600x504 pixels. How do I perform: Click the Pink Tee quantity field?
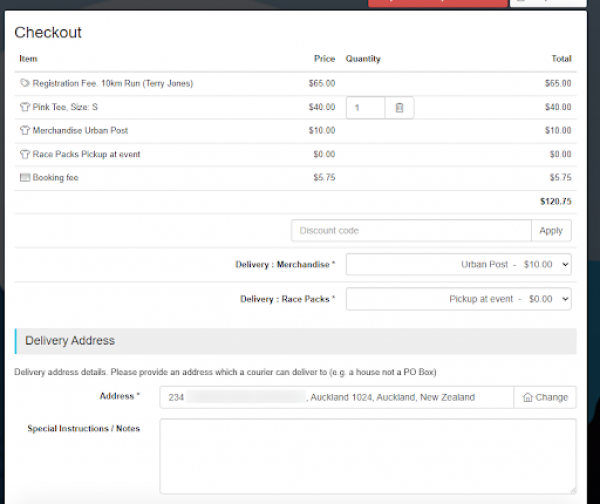click(365, 107)
